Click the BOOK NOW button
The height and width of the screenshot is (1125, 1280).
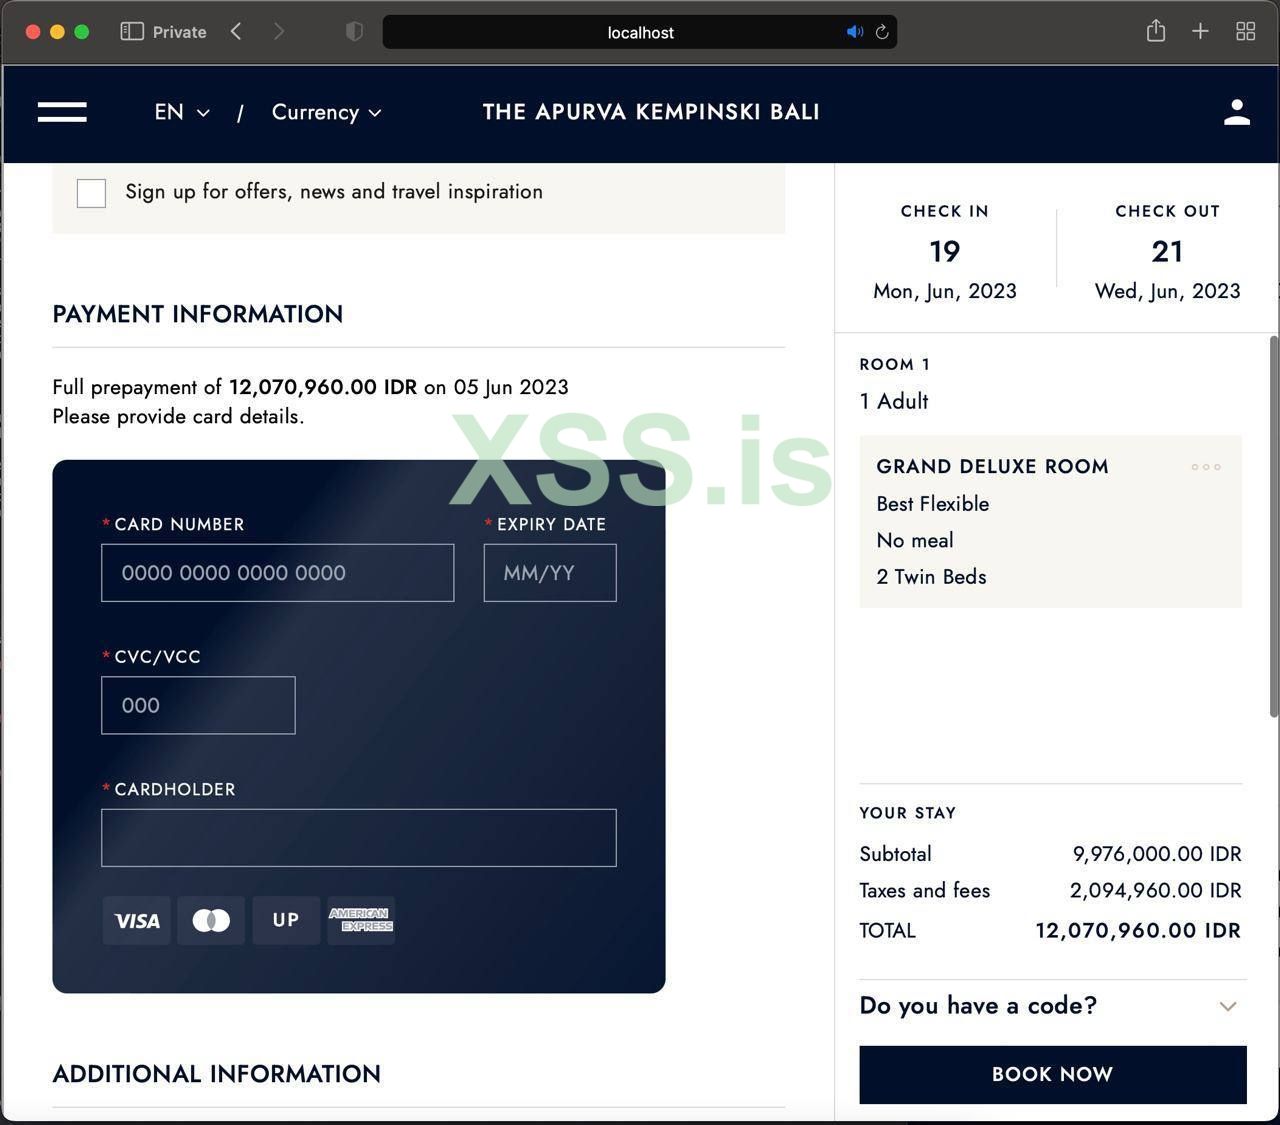tap(1053, 1075)
